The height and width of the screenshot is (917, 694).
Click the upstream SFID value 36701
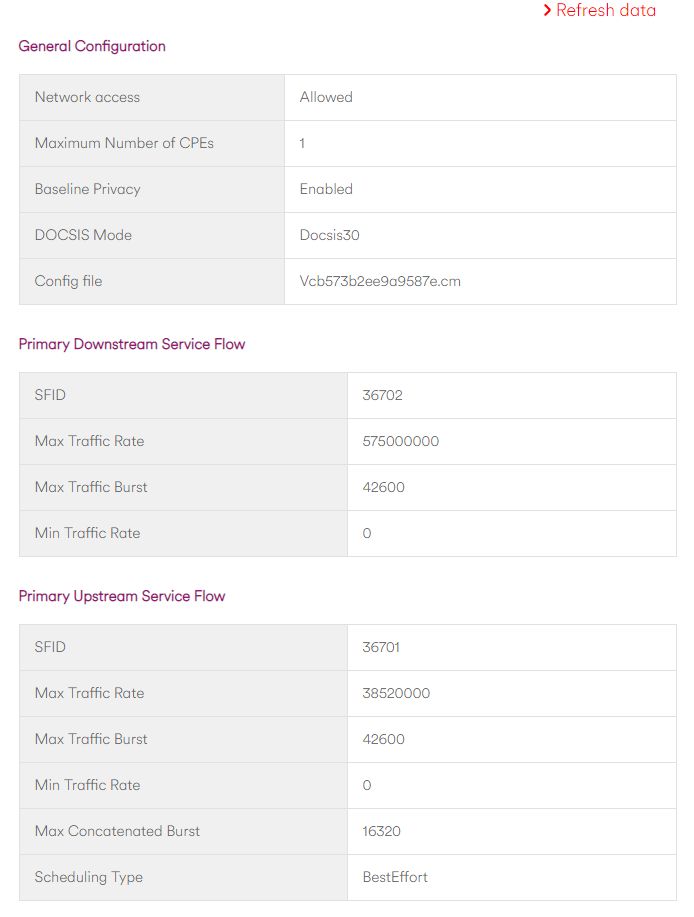[x=381, y=647]
